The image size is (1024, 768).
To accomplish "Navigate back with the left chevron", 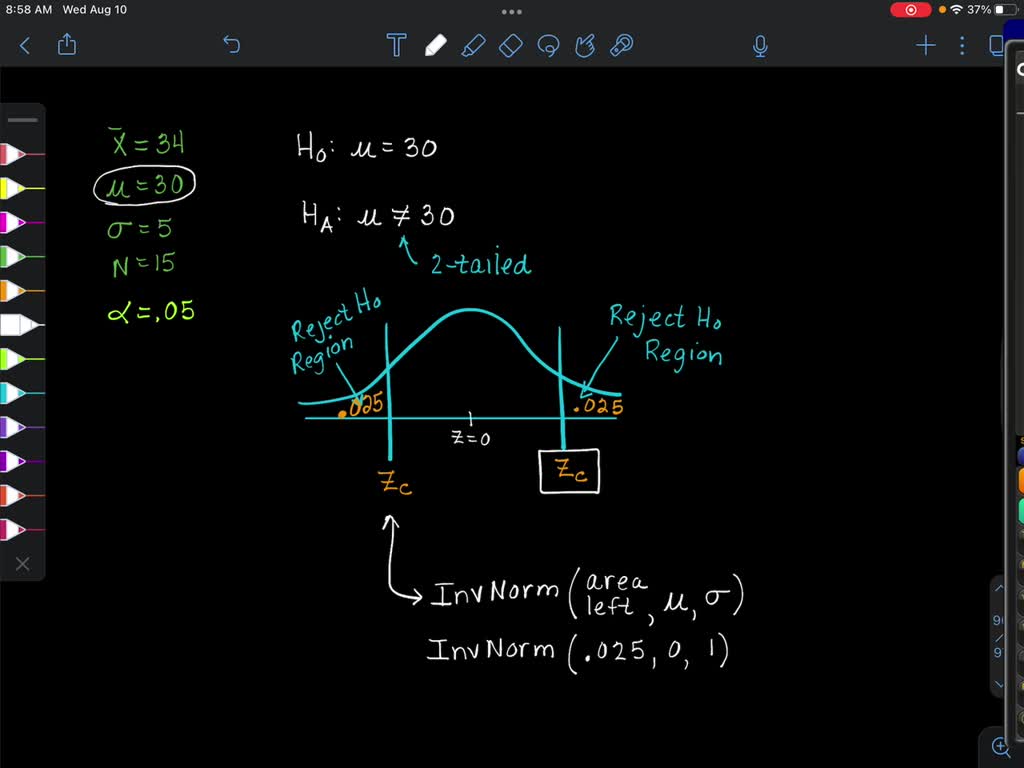I will pos(24,45).
